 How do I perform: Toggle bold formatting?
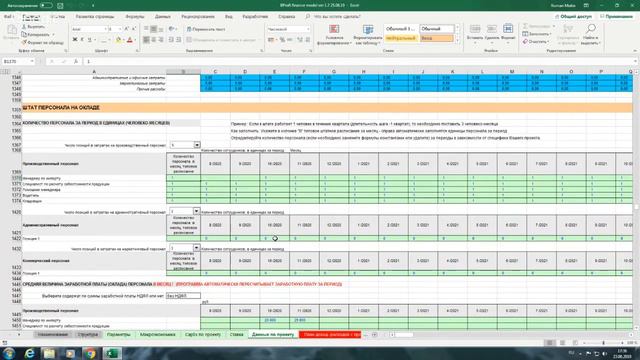pyautogui.click(x=75, y=40)
